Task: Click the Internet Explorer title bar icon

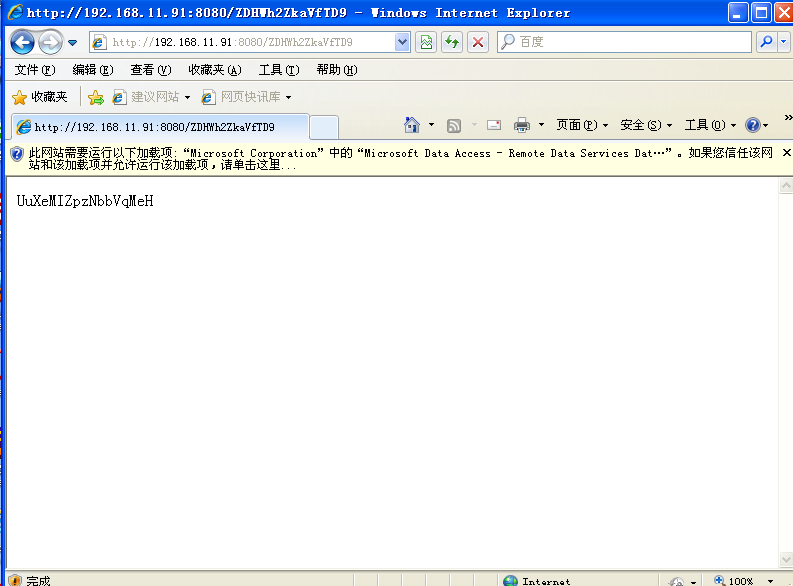Action: pos(15,12)
